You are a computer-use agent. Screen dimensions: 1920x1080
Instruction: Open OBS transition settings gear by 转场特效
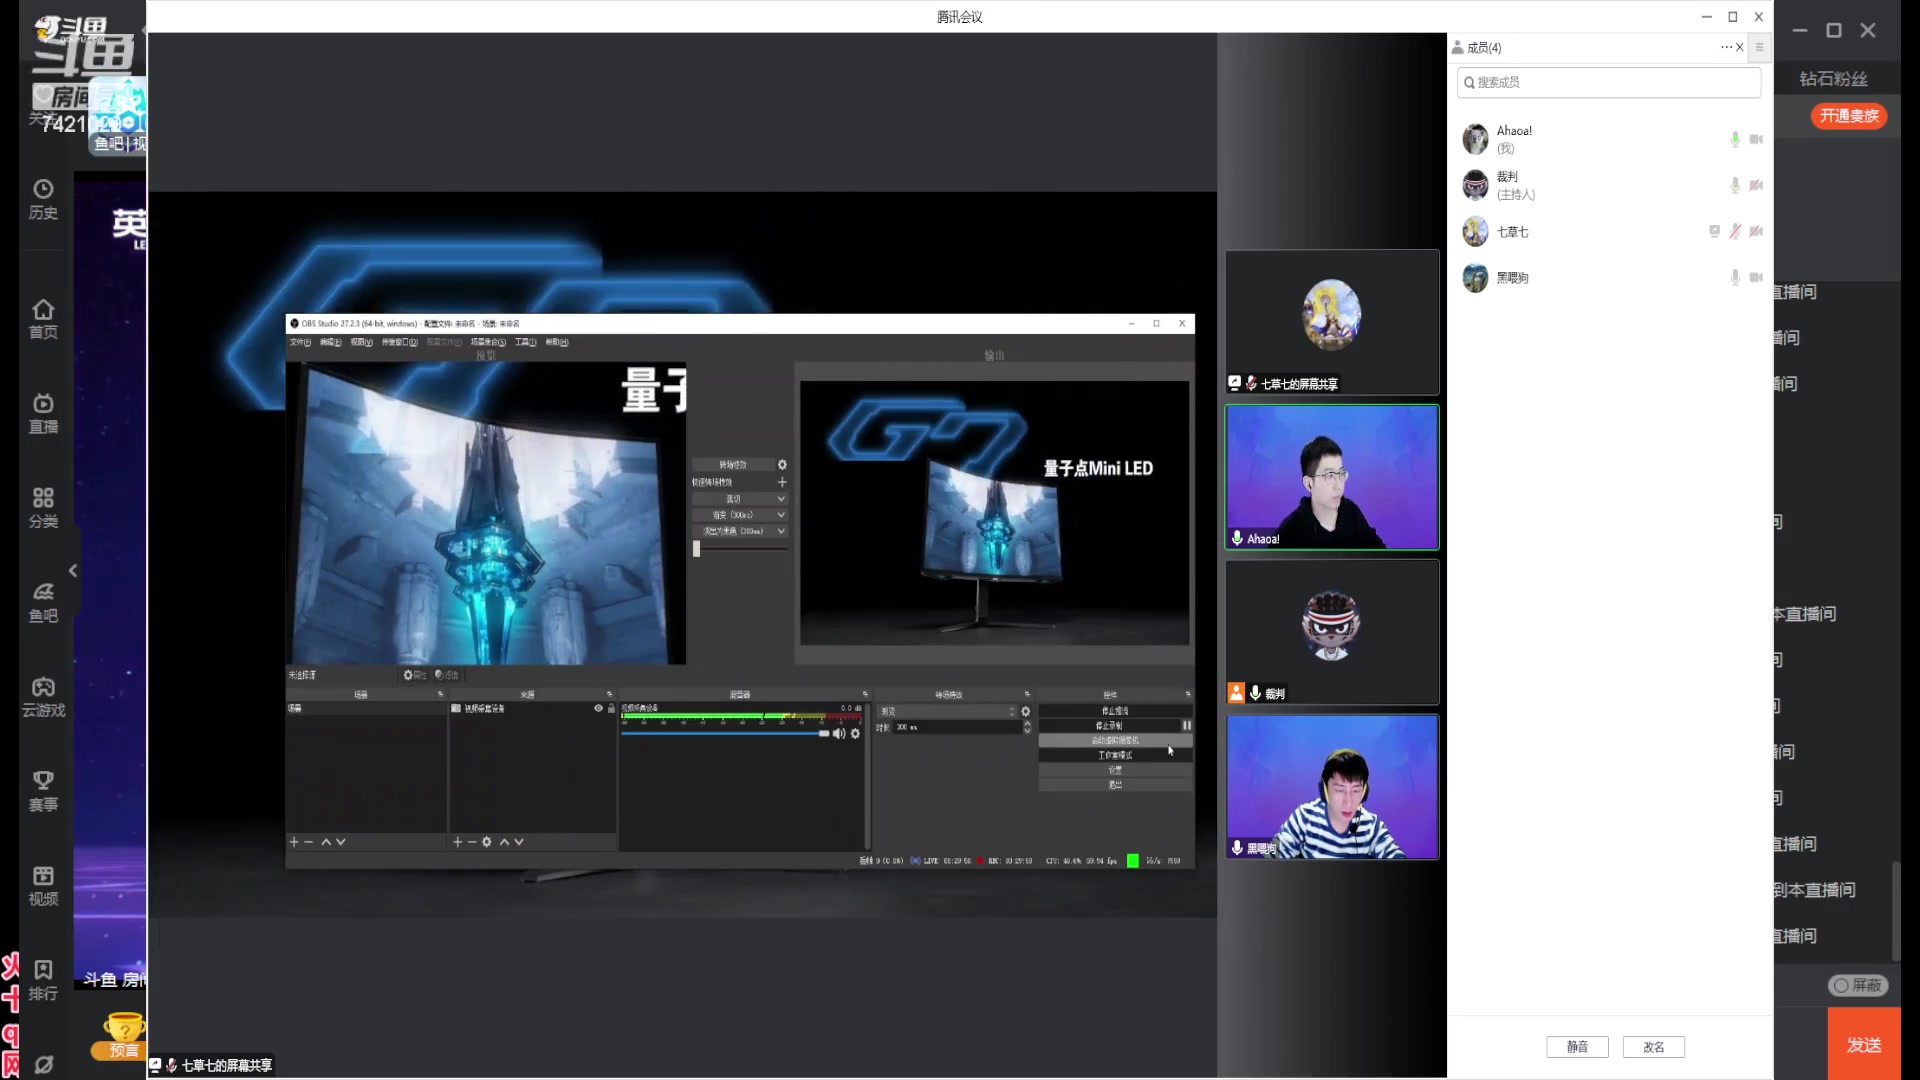782,465
